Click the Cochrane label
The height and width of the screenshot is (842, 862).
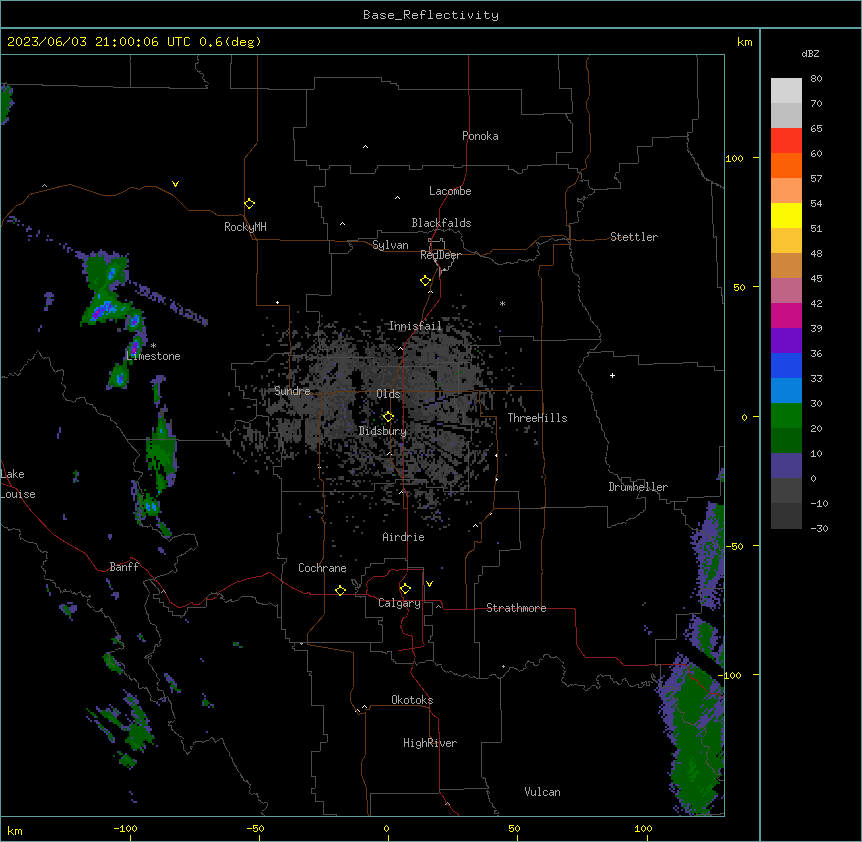pos(322,568)
